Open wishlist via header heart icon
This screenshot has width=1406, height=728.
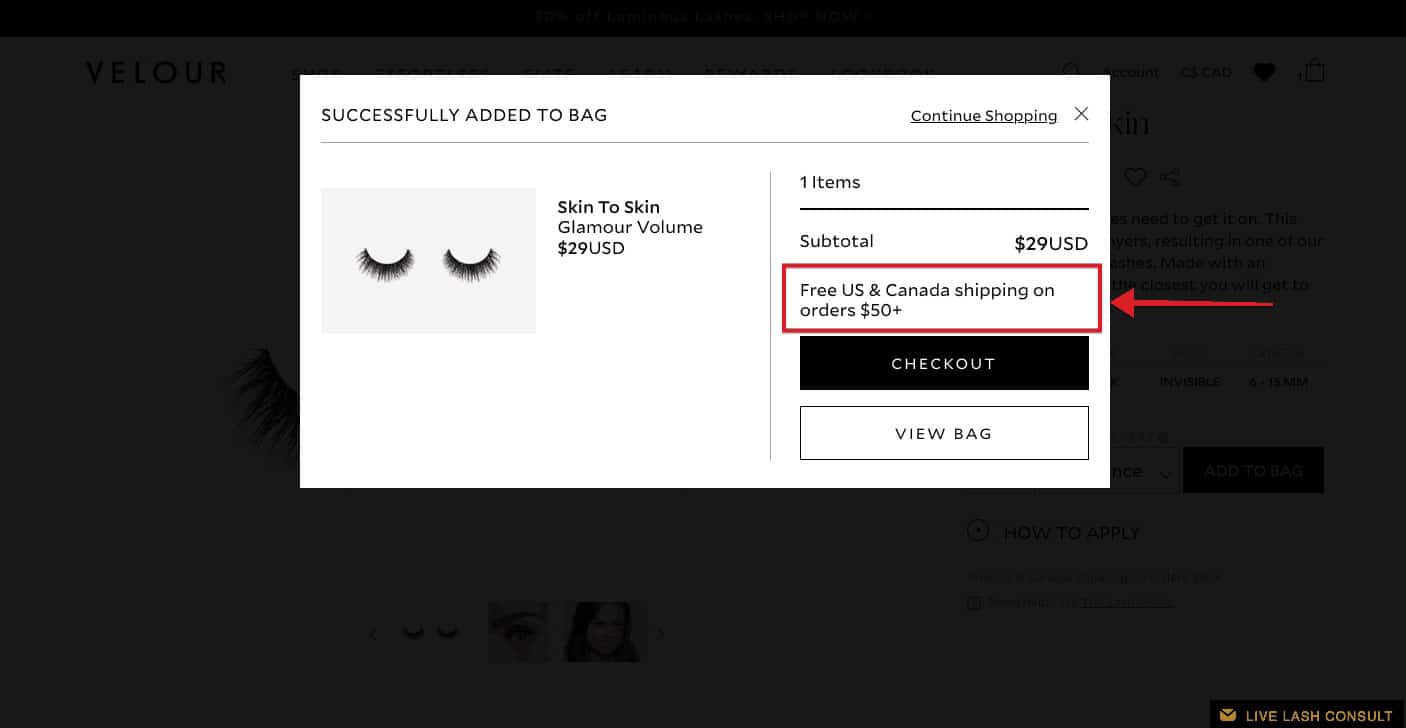coord(1264,72)
